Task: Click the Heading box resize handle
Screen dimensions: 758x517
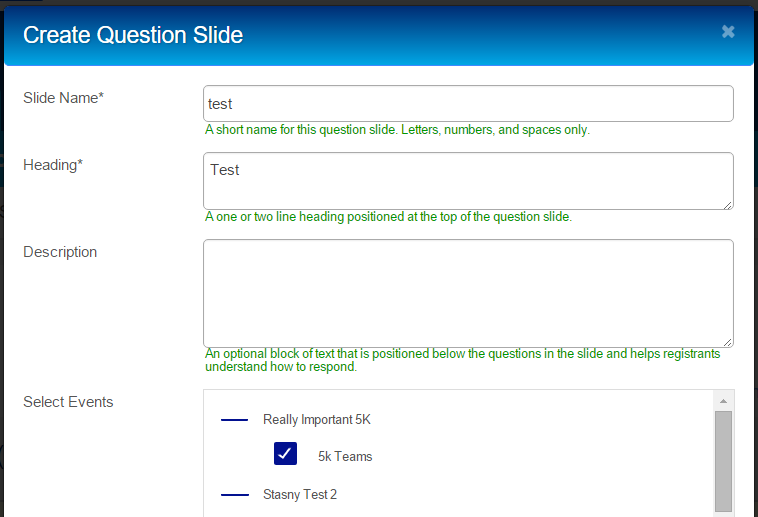Action: pyautogui.click(x=727, y=204)
